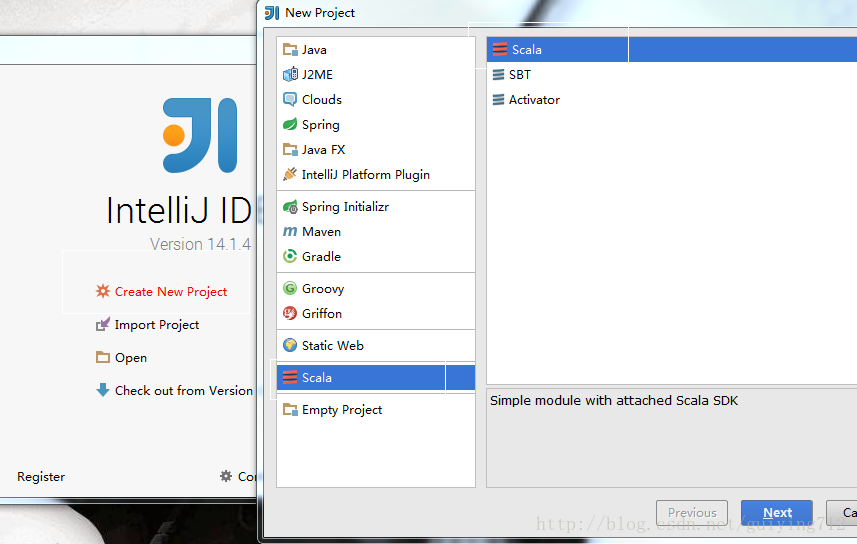Screen dimensions: 857x544
Task: Click the Maven 'm' icon
Action: click(x=290, y=232)
